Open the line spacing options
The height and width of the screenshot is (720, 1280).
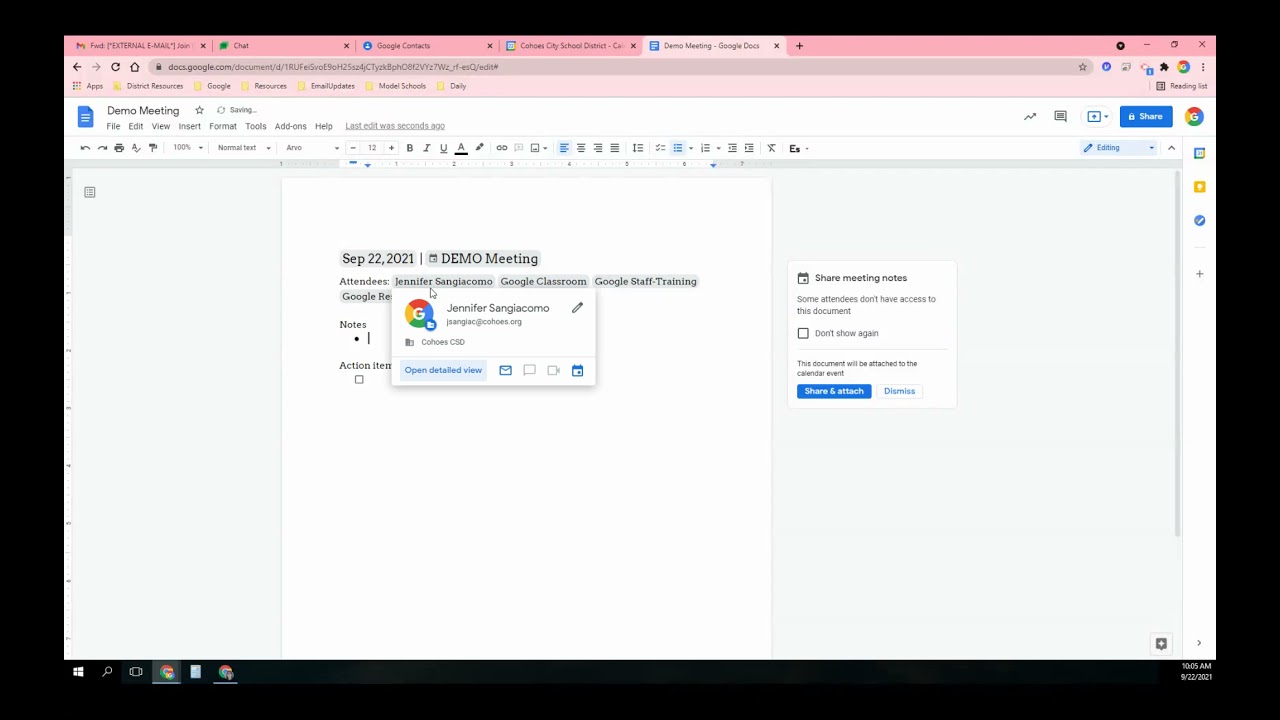click(x=638, y=148)
